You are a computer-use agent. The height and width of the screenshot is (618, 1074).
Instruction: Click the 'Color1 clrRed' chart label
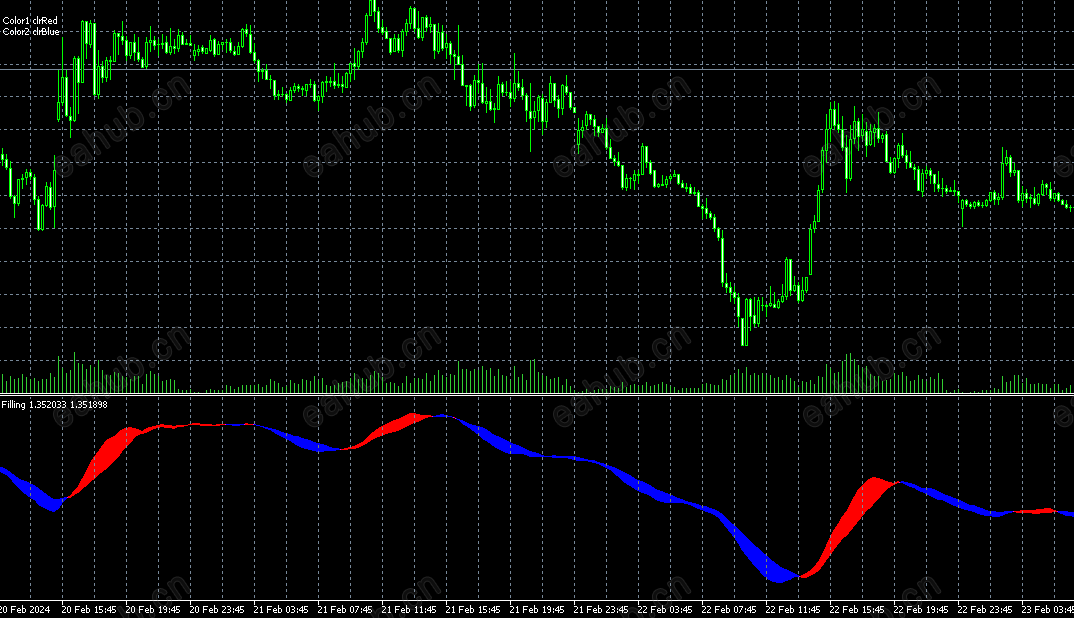tap(30, 21)
